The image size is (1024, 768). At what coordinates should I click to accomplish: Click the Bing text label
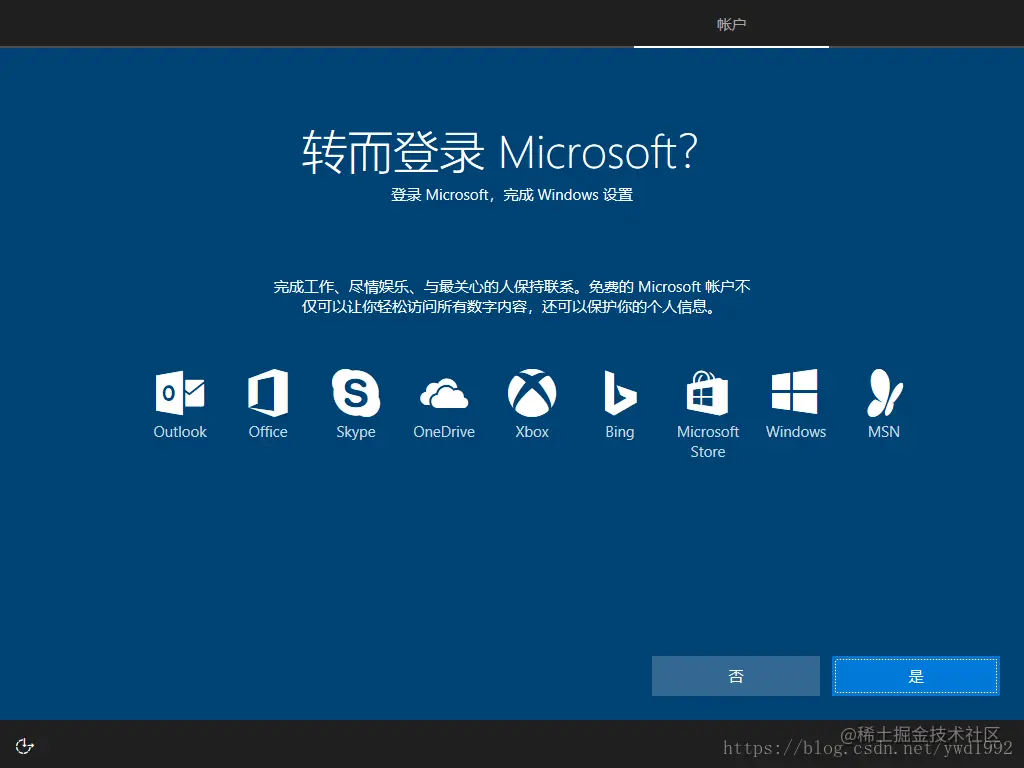(620, 432)
